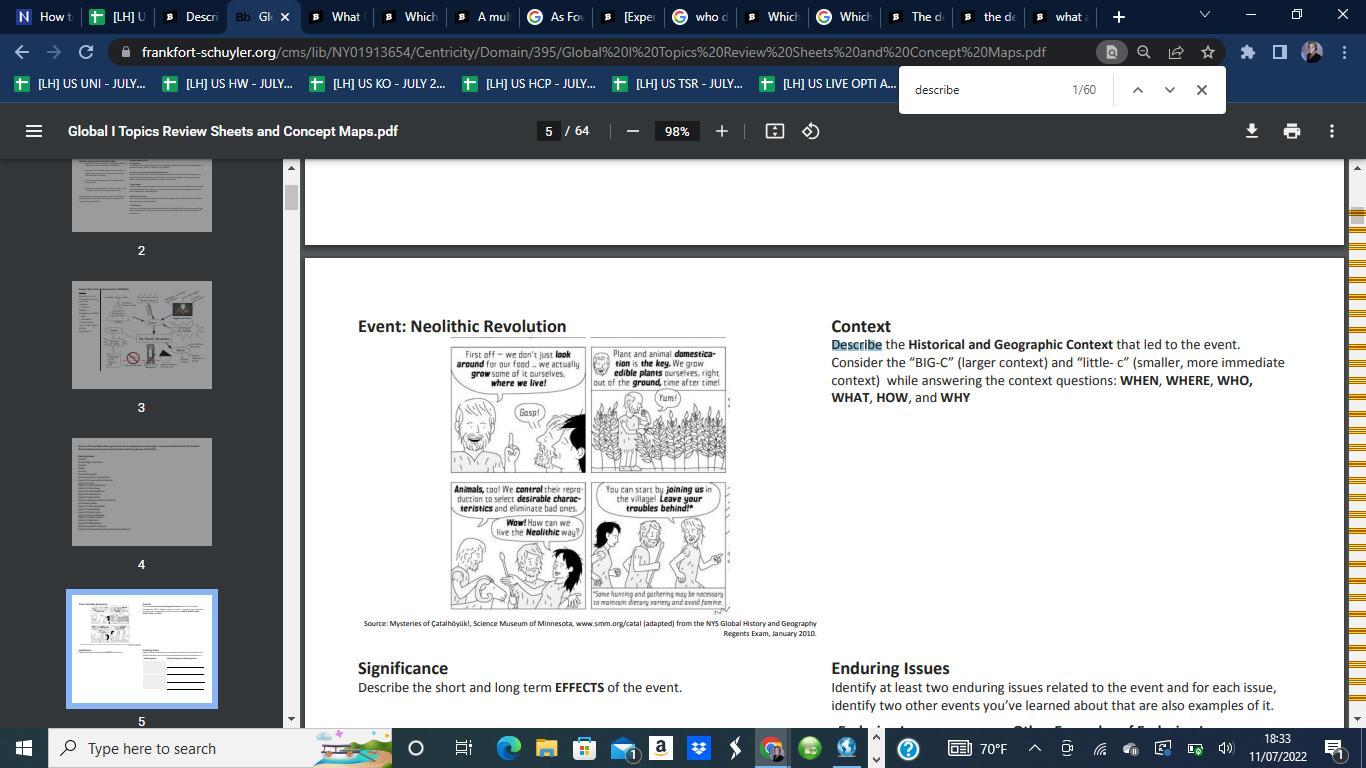1366x768 pixels.
Task: Launch Microsoft Edge from the taskbar
Action: [508, 748]
